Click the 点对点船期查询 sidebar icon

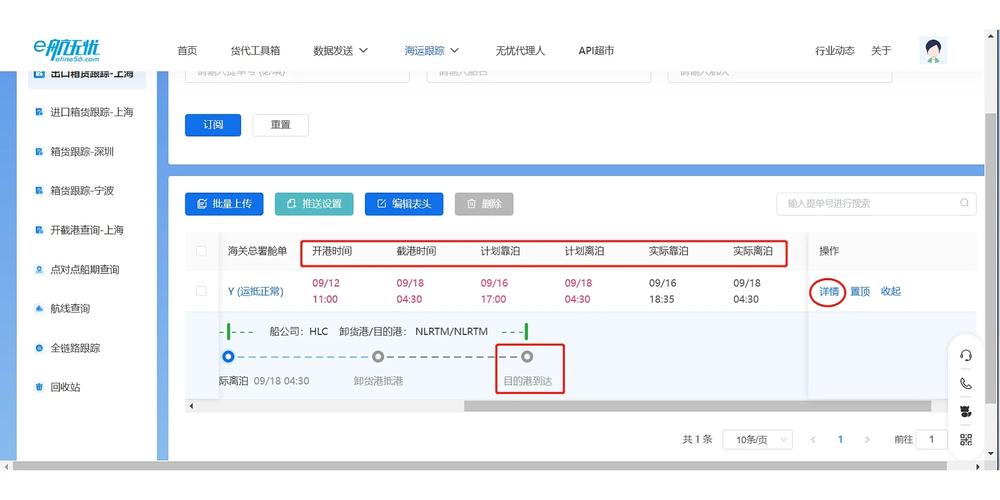[x=39, y=270]
